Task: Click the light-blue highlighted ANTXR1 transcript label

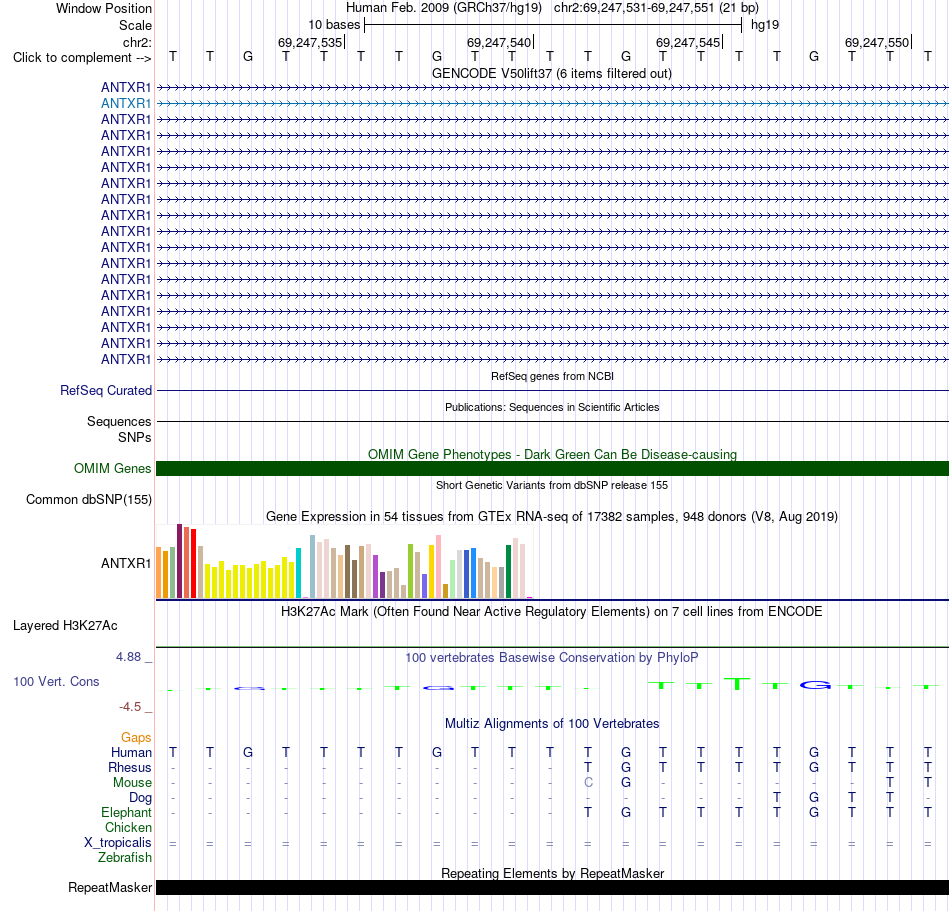Action: click(x=126, y=104)
